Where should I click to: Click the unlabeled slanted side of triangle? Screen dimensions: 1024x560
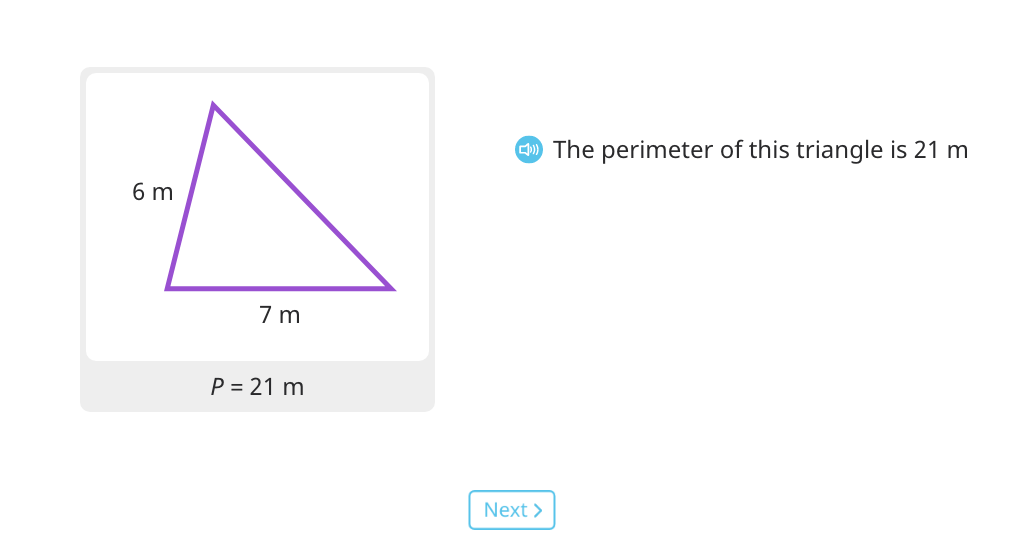click(302, 196)
